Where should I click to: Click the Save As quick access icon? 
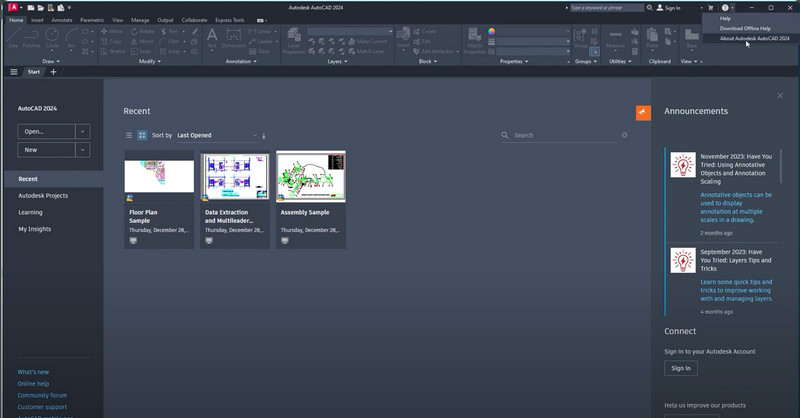[x=61, y=8]
